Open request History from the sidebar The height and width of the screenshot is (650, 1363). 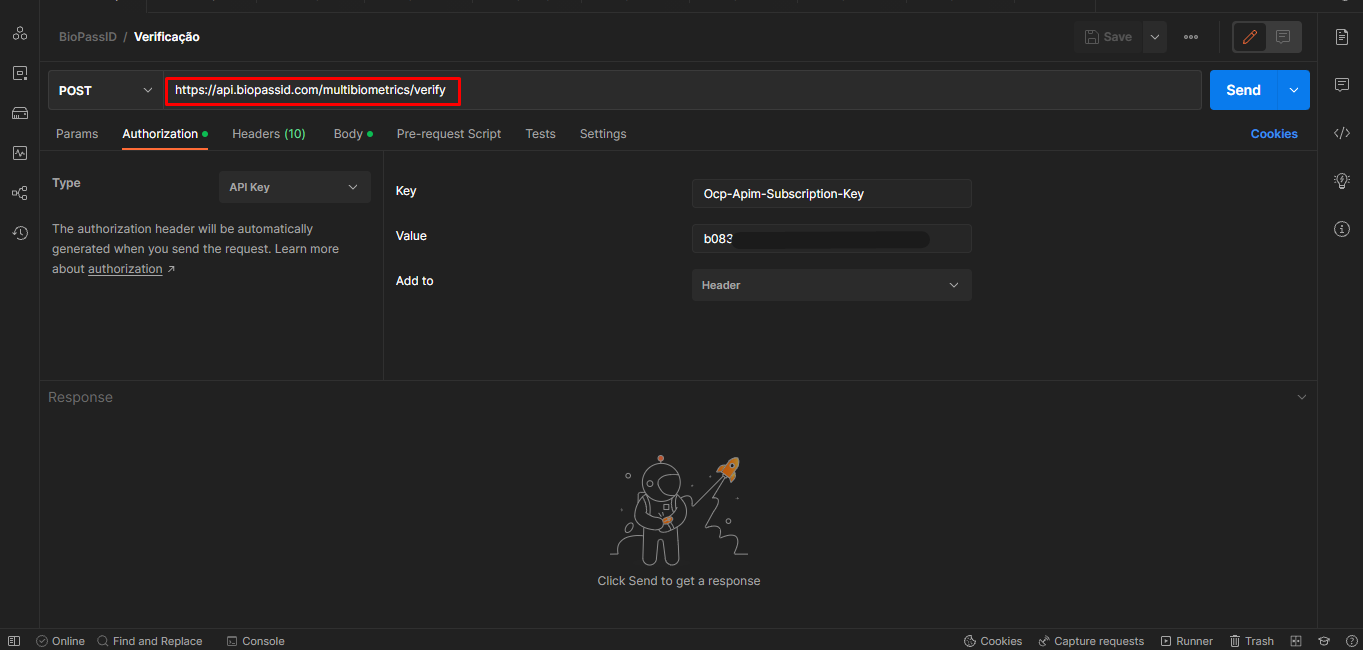pos(20,233)
